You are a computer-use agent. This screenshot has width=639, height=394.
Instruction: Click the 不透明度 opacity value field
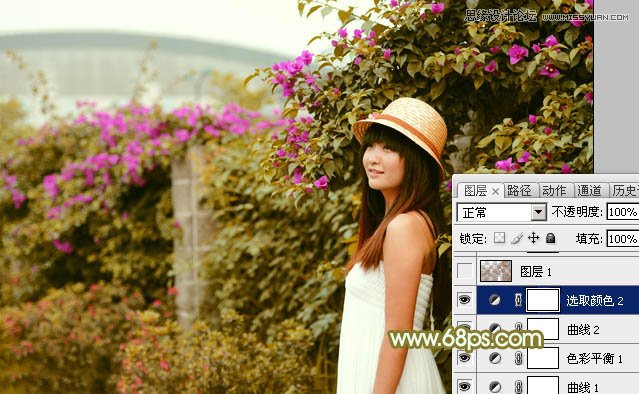(x=623, y=212)
